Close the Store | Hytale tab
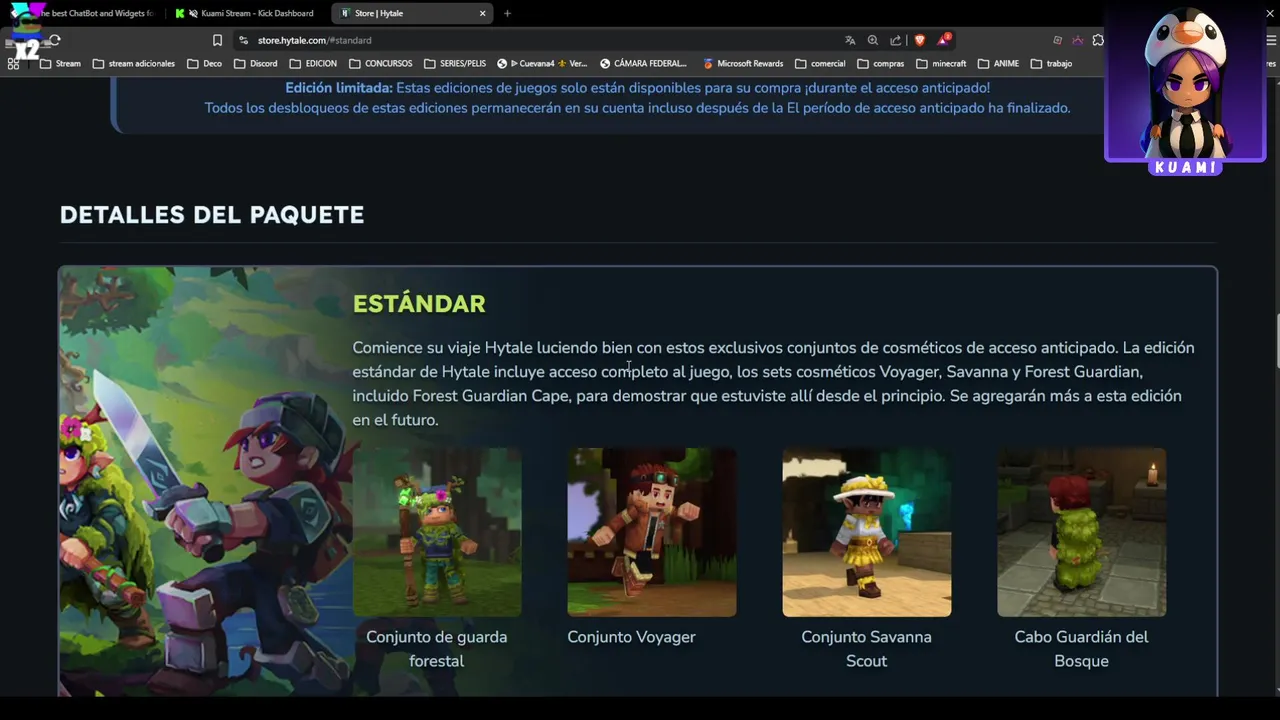Screen dimensions: 1280x720 [482, 13]
